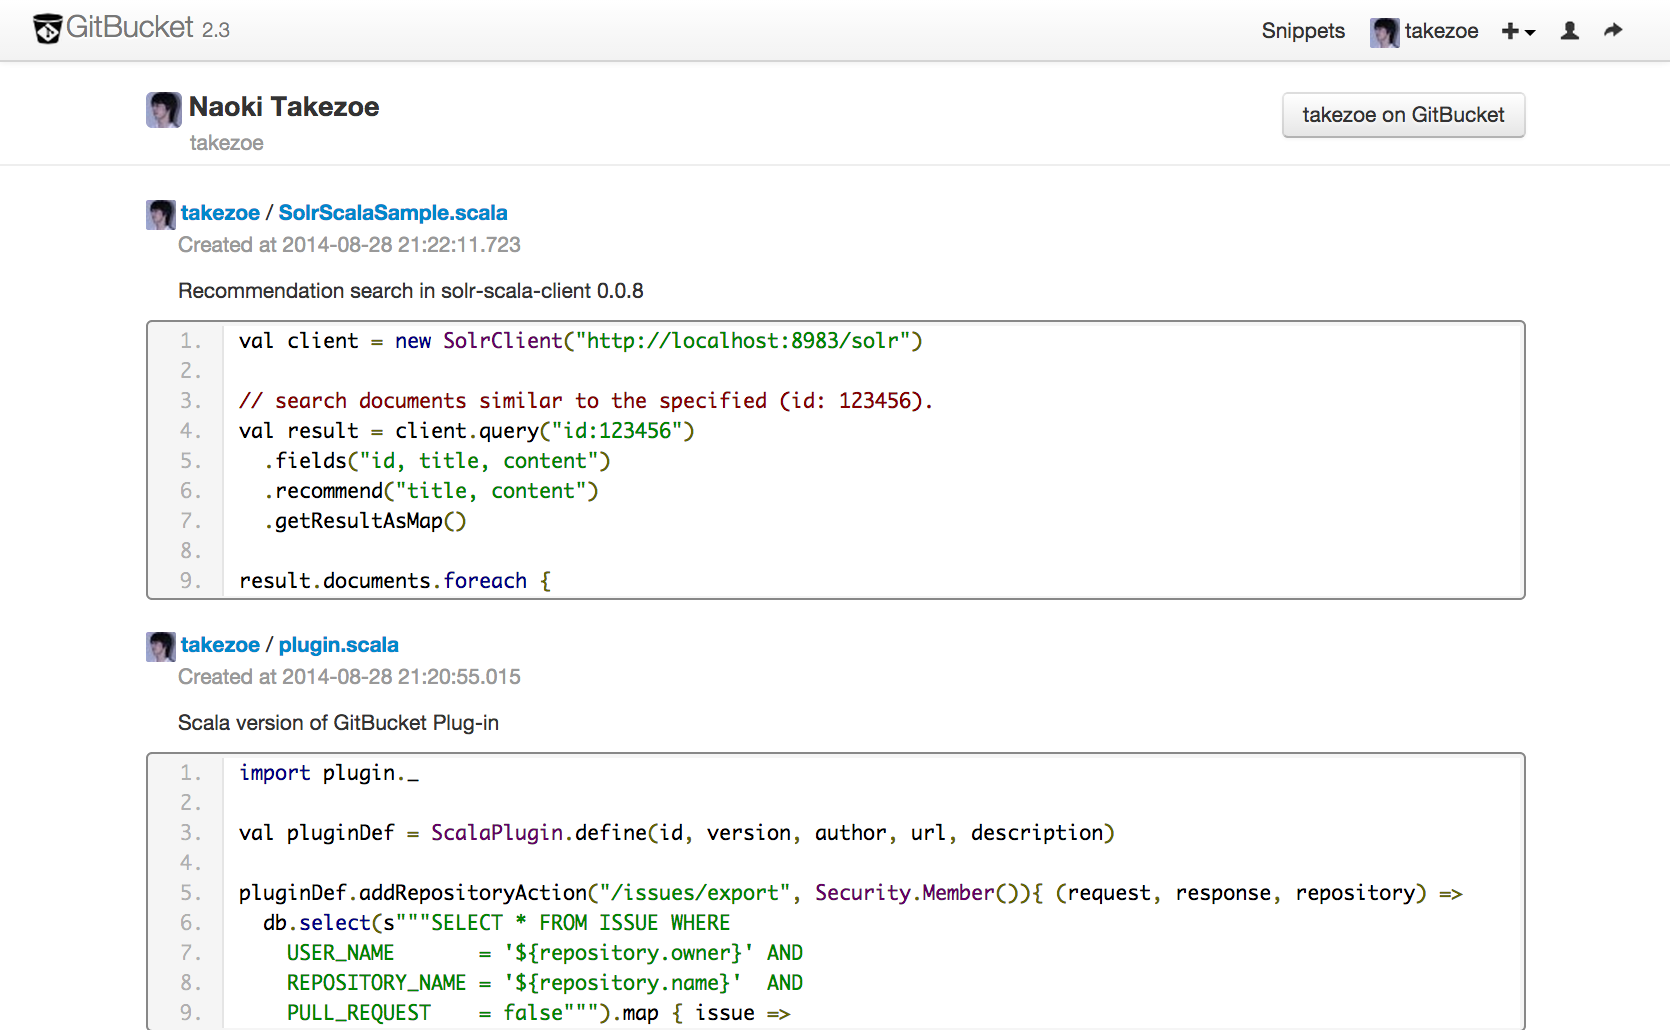Click the ScalaPlugin.define code line
This screenshot has width=1670, height=1030.
coord(676,833)
